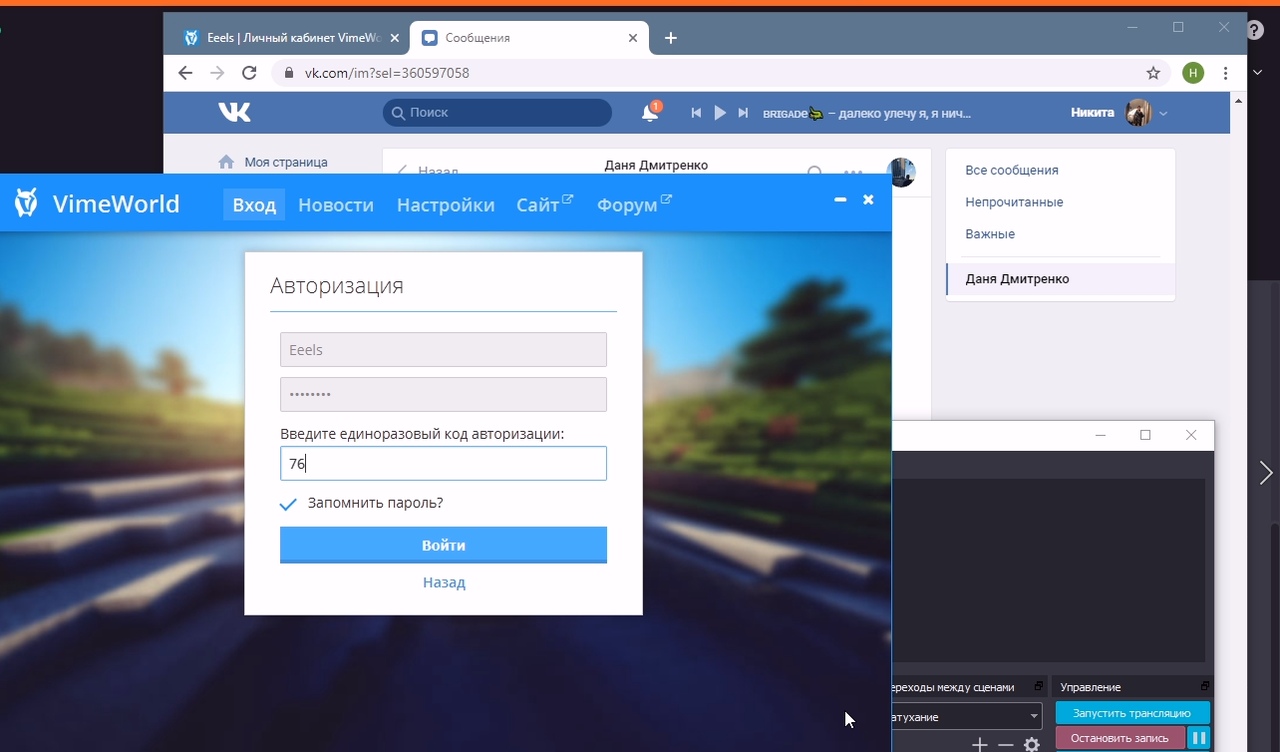Screen dimensions: 1280x752
Task: Open the Новости tab in VimeWorld
Action: [336, 204]
